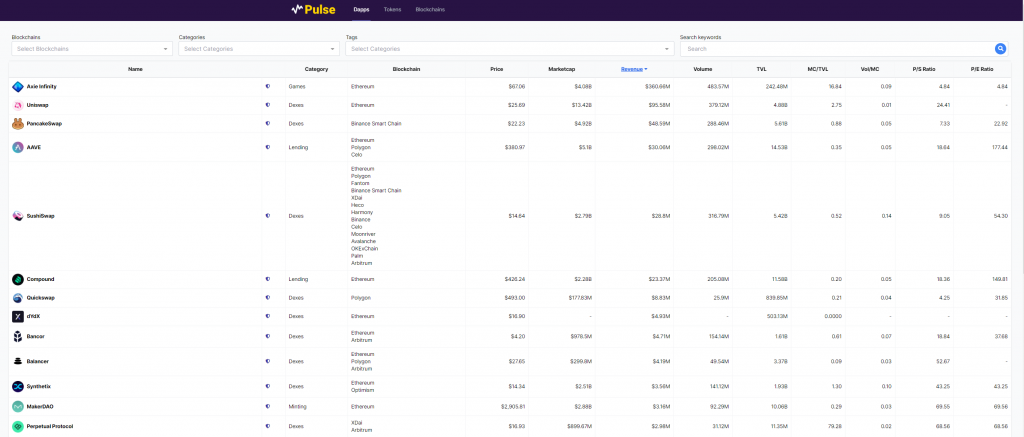Image resolution: width=1024 pixels, height=437 pixels.
Task: Click the Quickswap logo icon
Action: 18,298
